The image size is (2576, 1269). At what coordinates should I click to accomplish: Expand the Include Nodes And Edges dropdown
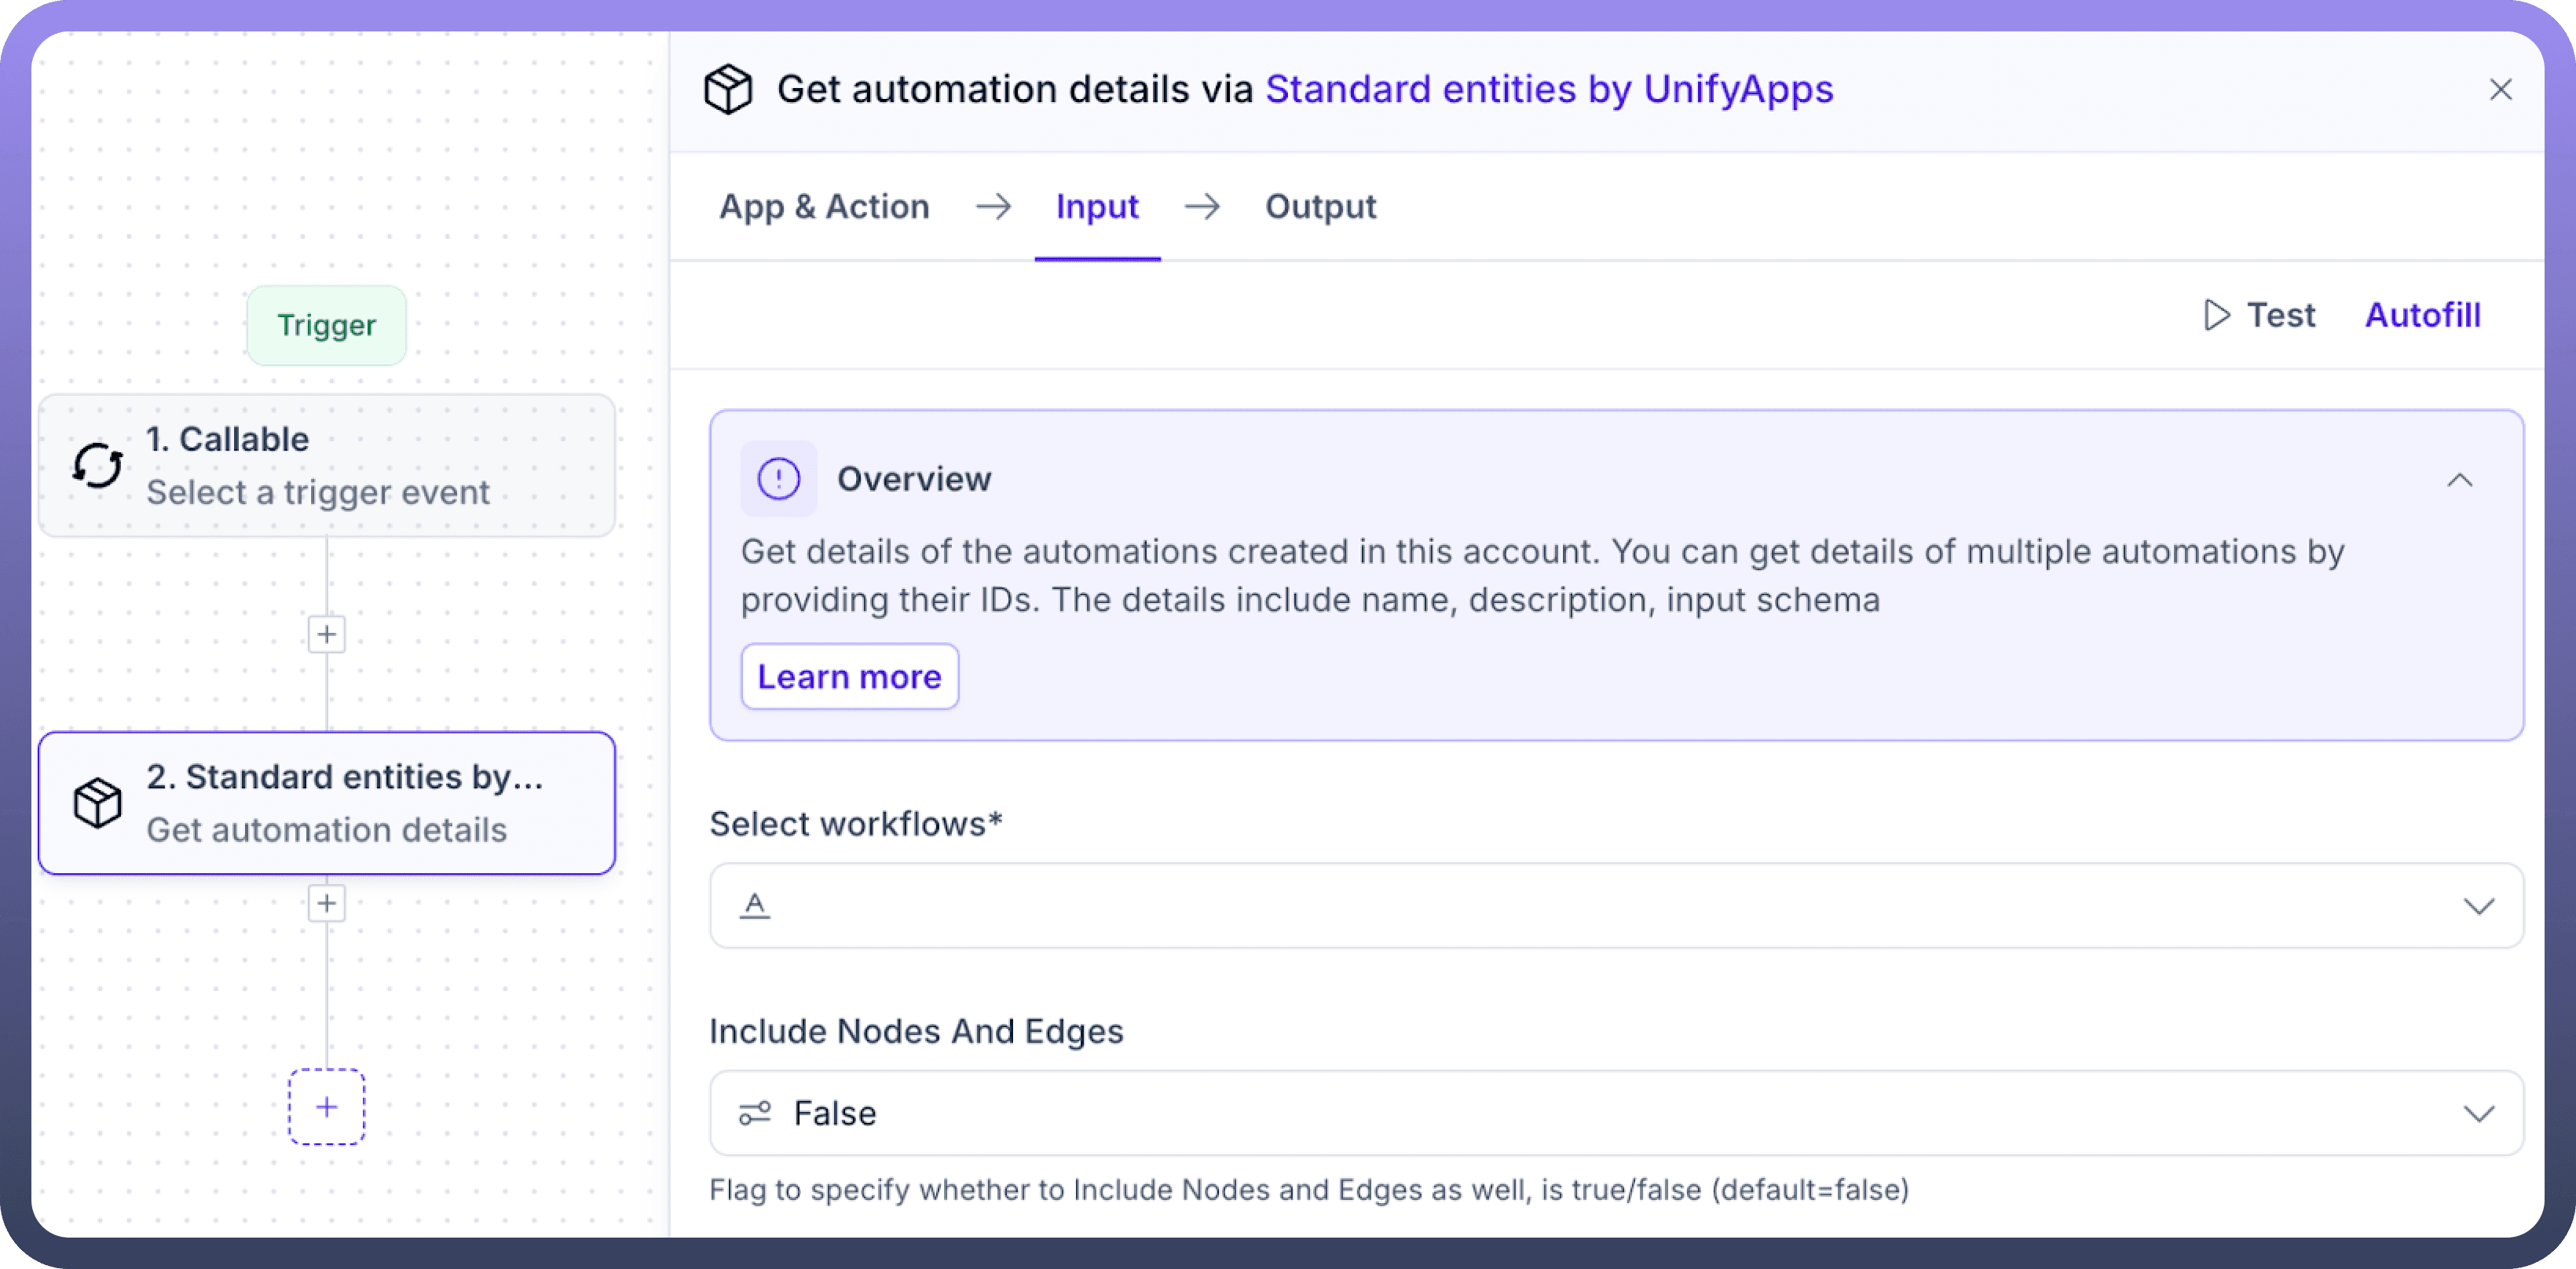pyautogui.click(x=2478, y=1113)
